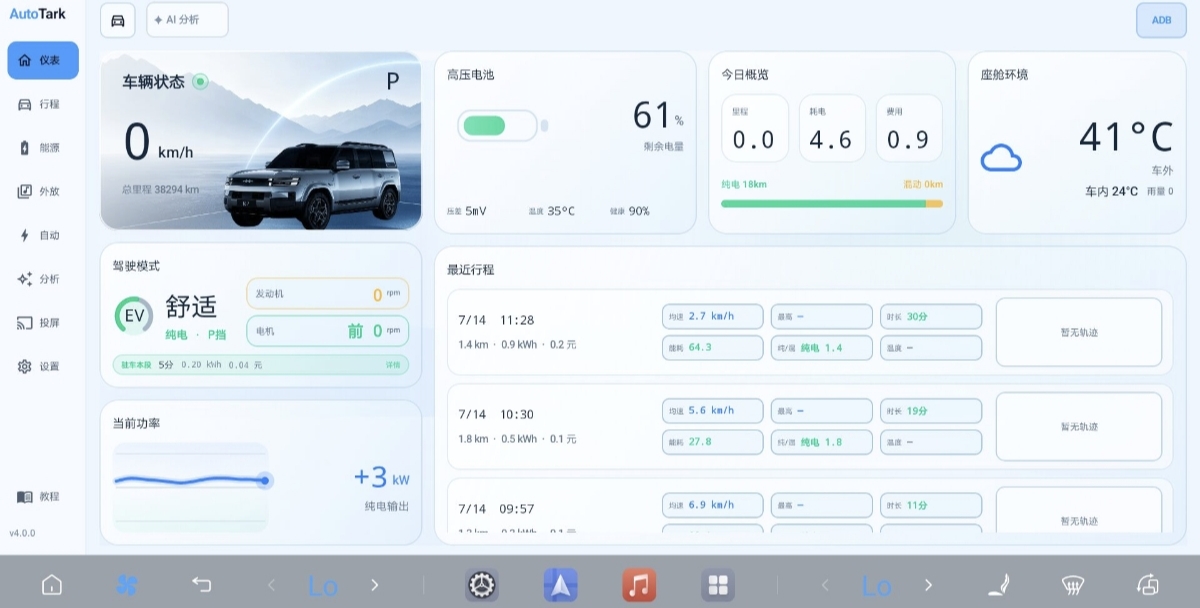This screenshot has height=608, width=1200.
Task: Toggle the windshield defrost icon
Action: pyautogui.click(x=1073, y=585)
